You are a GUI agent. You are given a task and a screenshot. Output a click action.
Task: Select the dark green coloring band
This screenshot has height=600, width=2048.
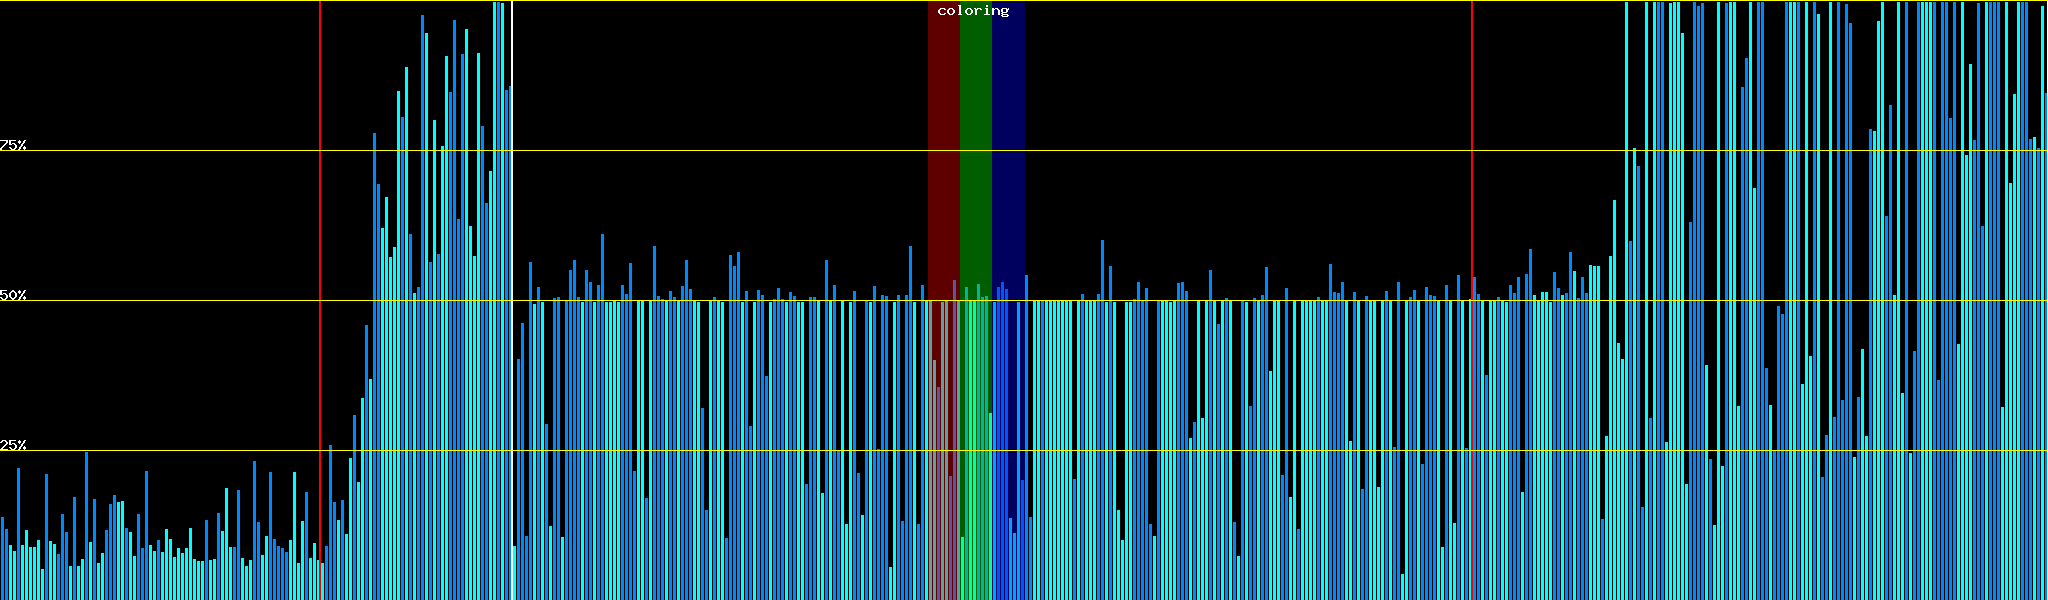[x=975, y=150]
